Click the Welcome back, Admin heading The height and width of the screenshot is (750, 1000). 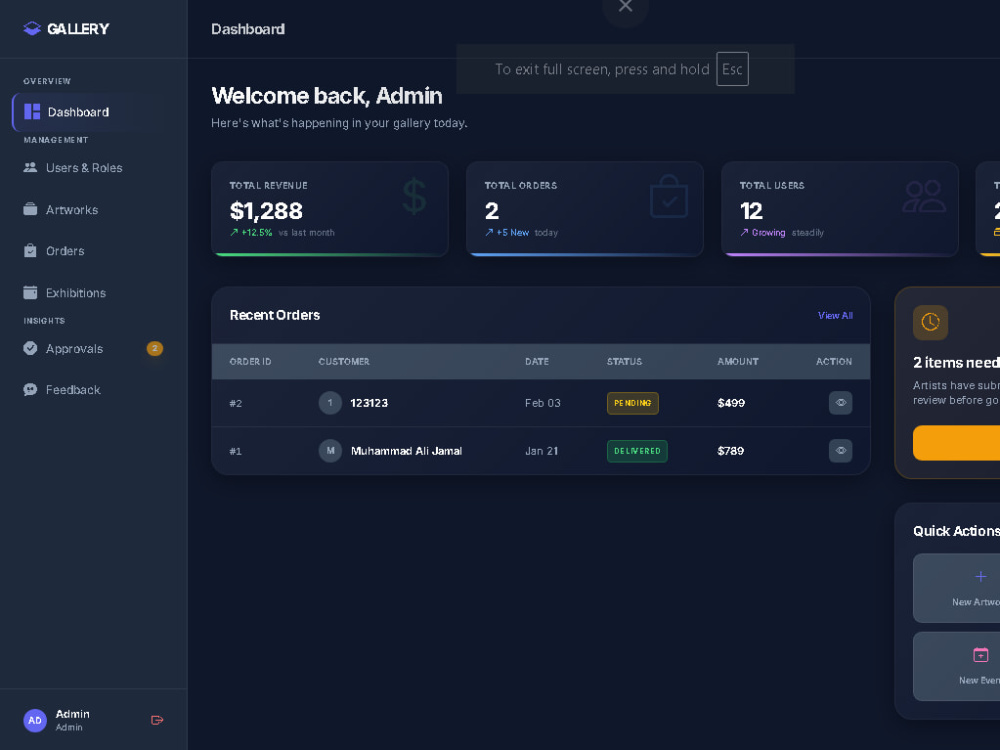tap(327, 96)
